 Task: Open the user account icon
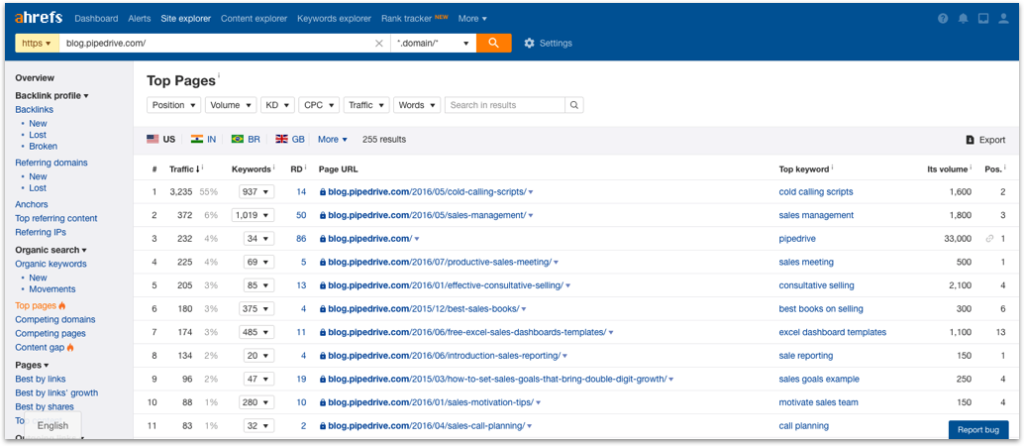tap(1004, 18)
